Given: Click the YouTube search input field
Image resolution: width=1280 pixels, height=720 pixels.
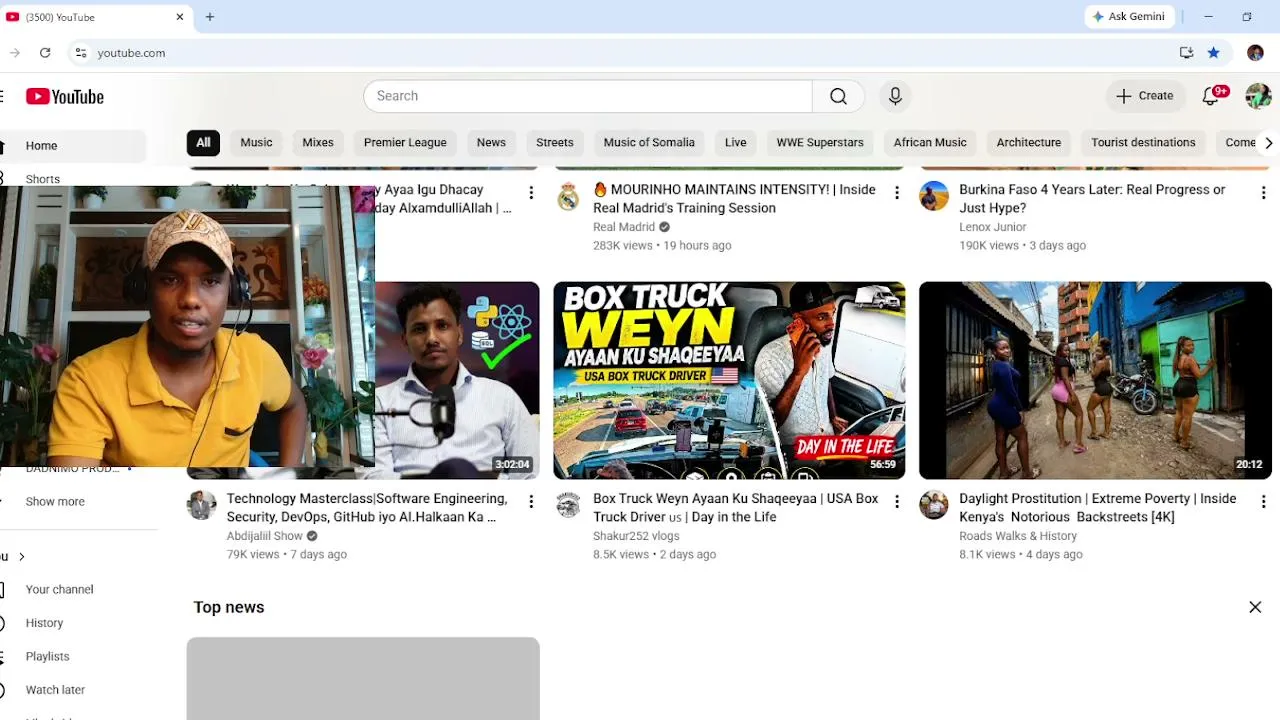Looking at the screenshot, I should pyautogui.click(x=588, y=96).
